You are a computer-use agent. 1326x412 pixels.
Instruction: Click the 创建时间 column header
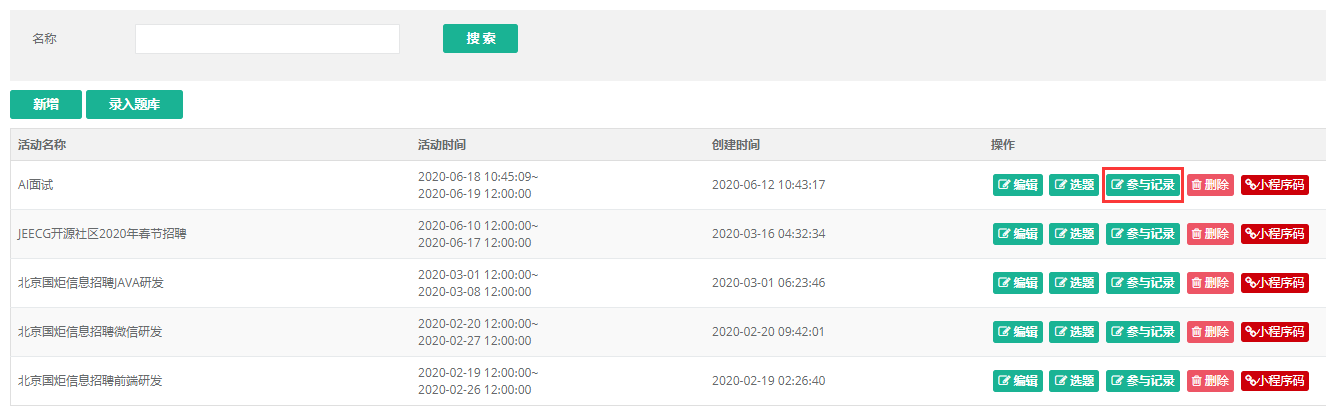736,145
